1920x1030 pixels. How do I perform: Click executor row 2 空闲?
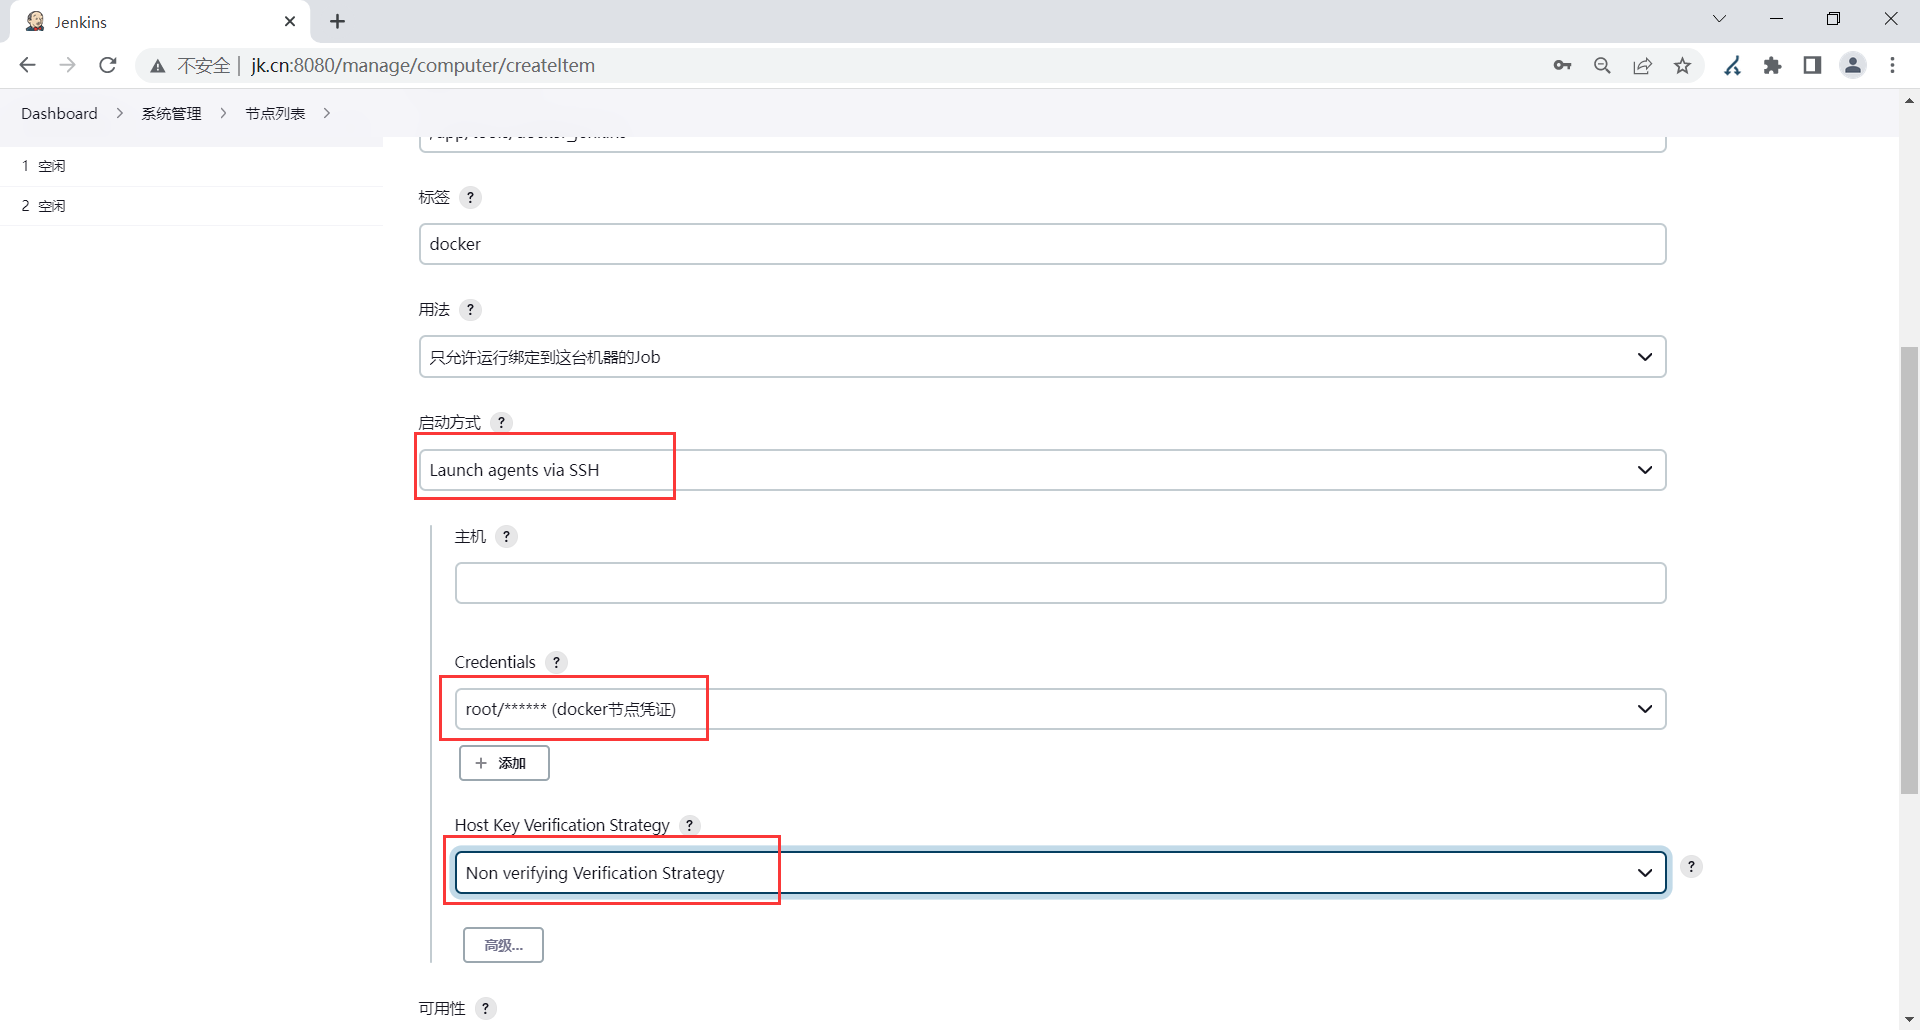(x=192, y=206)
